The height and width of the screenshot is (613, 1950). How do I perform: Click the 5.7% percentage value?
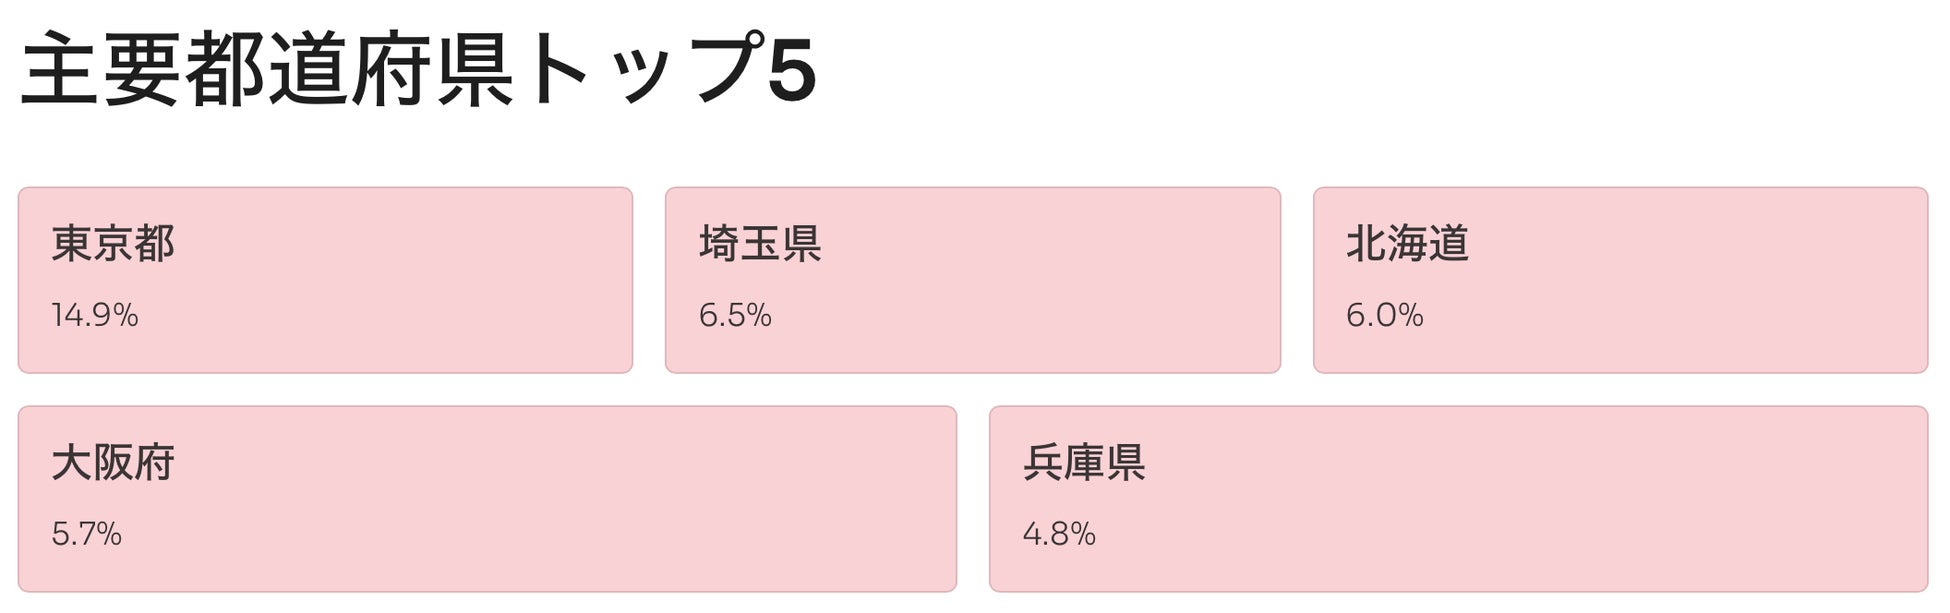tap(87, 534)
